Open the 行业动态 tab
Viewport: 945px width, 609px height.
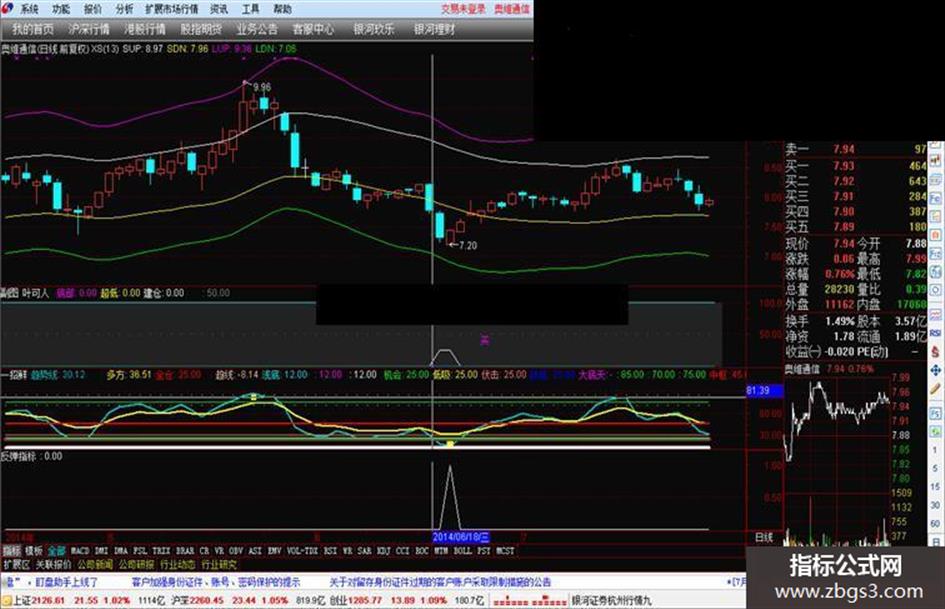pyautogui.click(x=177, y=565)
